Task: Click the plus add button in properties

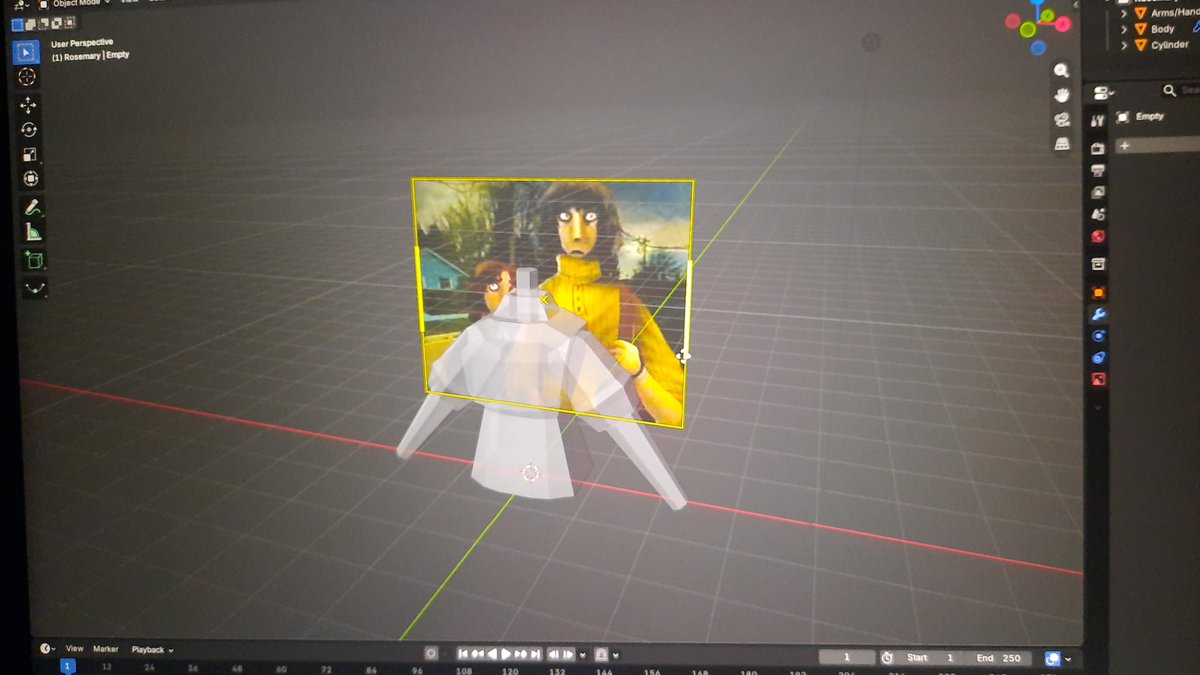Action: (x=1124, y=145)
